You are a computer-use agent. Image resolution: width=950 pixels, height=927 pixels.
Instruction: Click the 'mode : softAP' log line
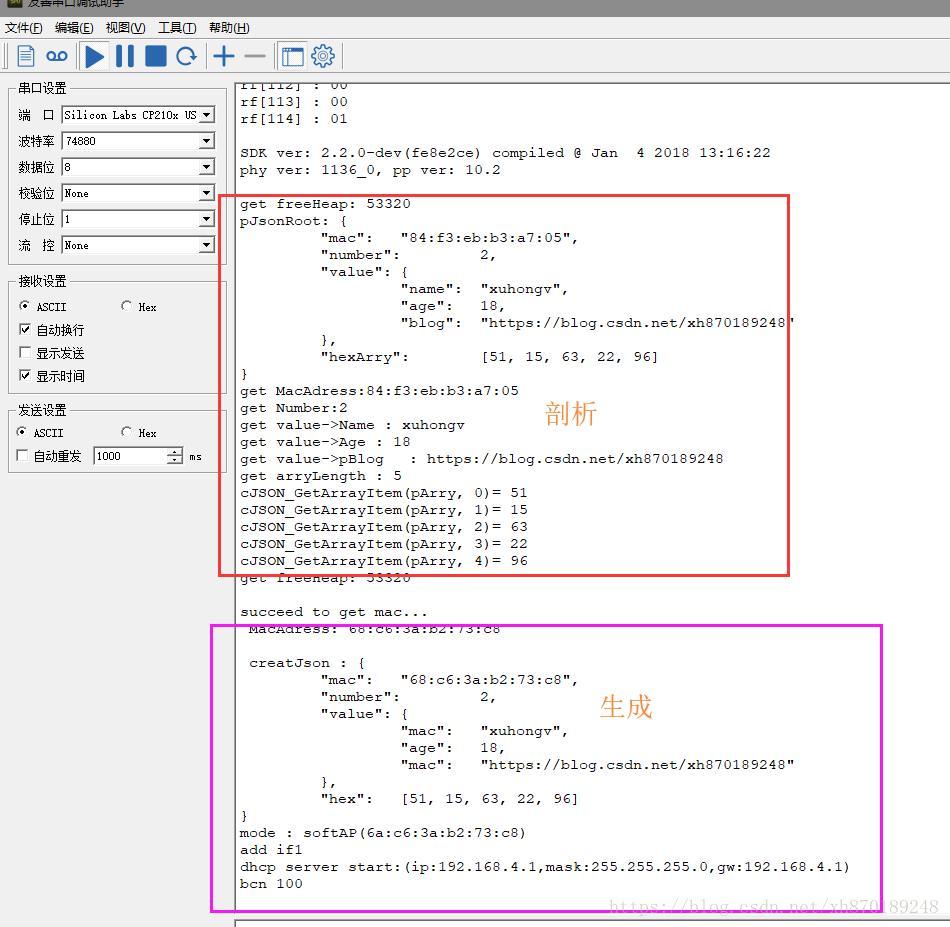point(383,833)
